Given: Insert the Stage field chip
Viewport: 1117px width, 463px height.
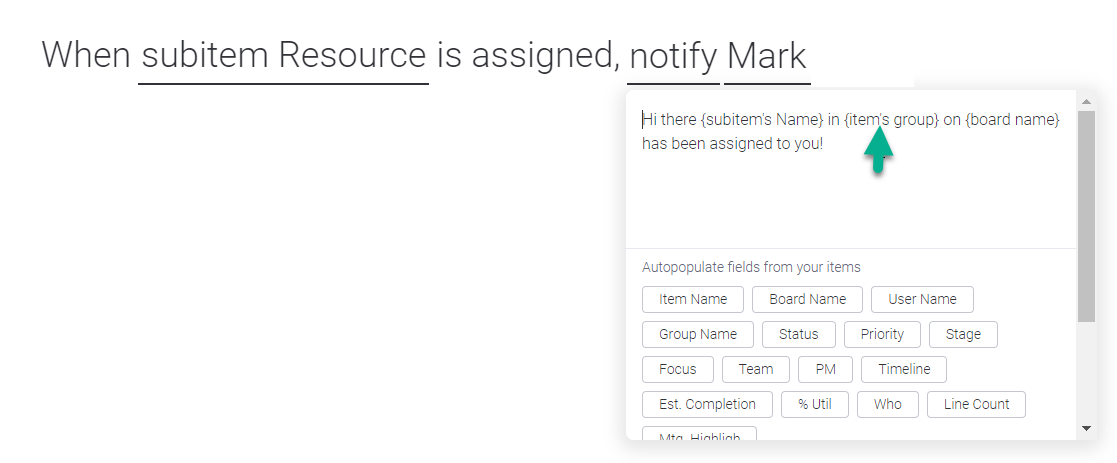Looking at the screenshot, I should [963, 334].
